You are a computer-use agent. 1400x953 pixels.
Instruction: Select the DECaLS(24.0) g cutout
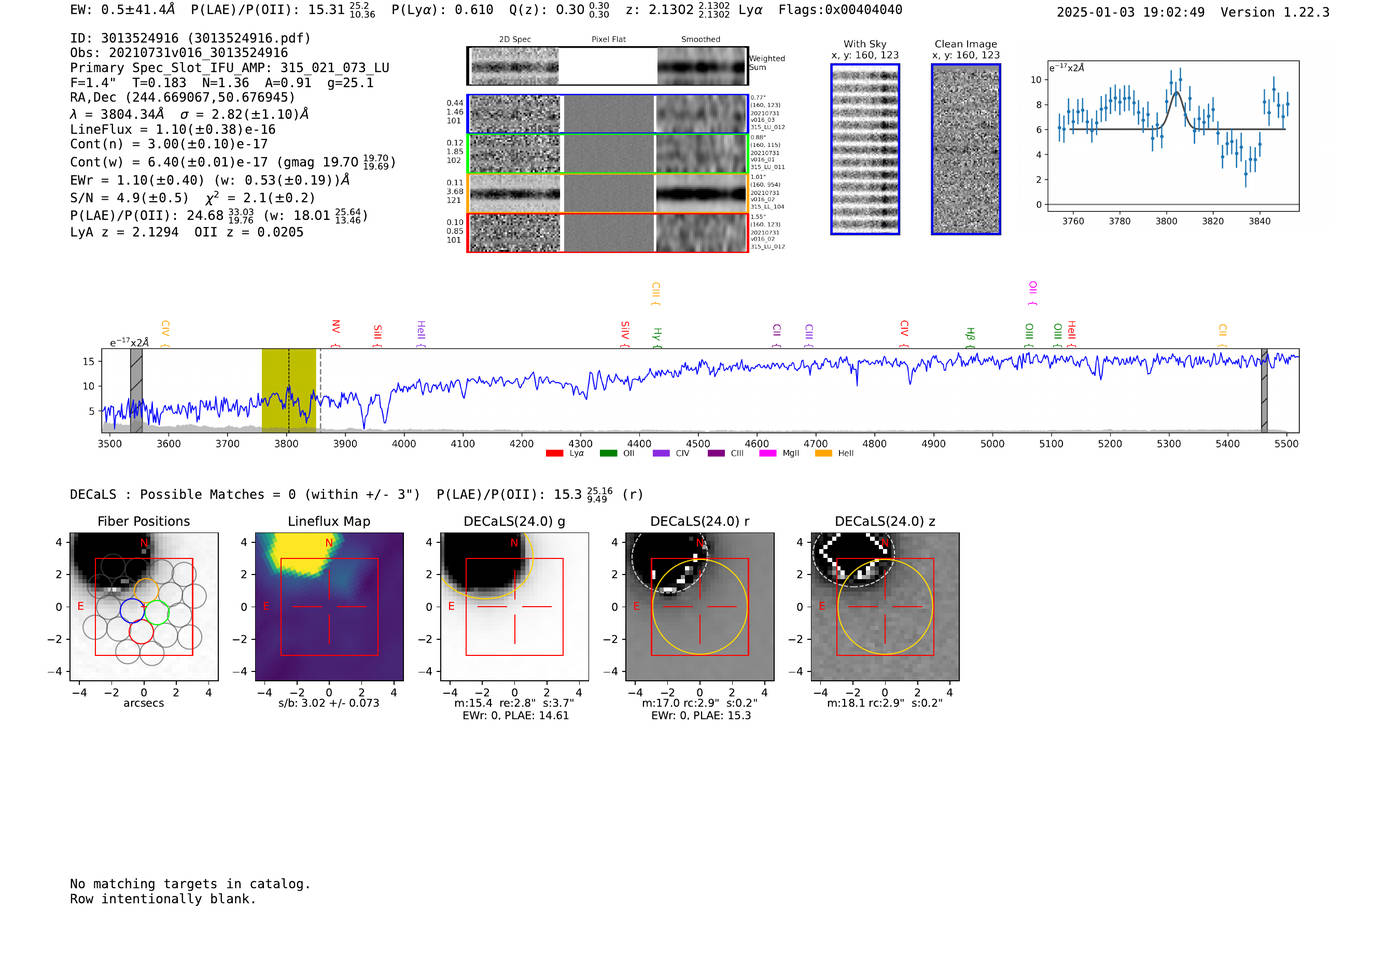515,607
